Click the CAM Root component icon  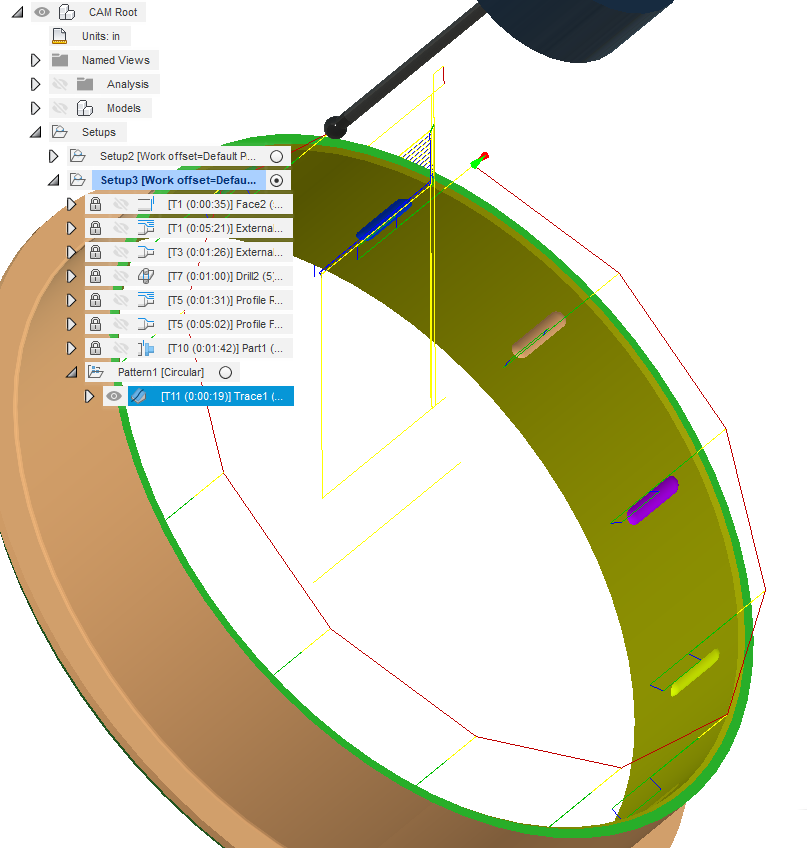point(67,12)
